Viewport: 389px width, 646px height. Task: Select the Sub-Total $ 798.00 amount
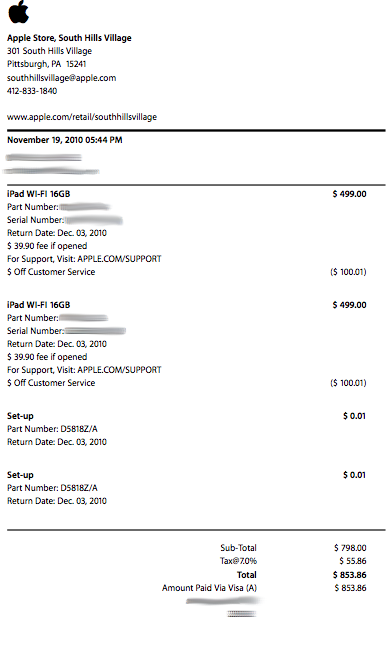(350, 548)
